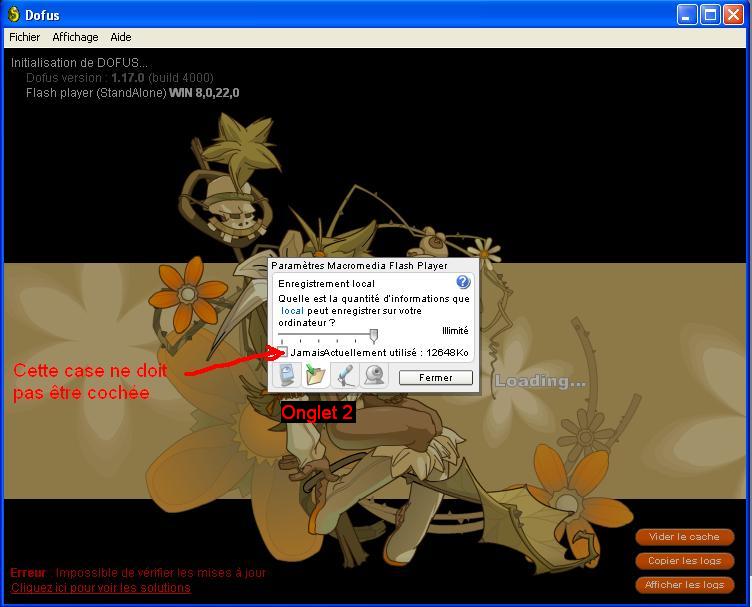
Task: Click the Copier les logs button
Action: 684,561
